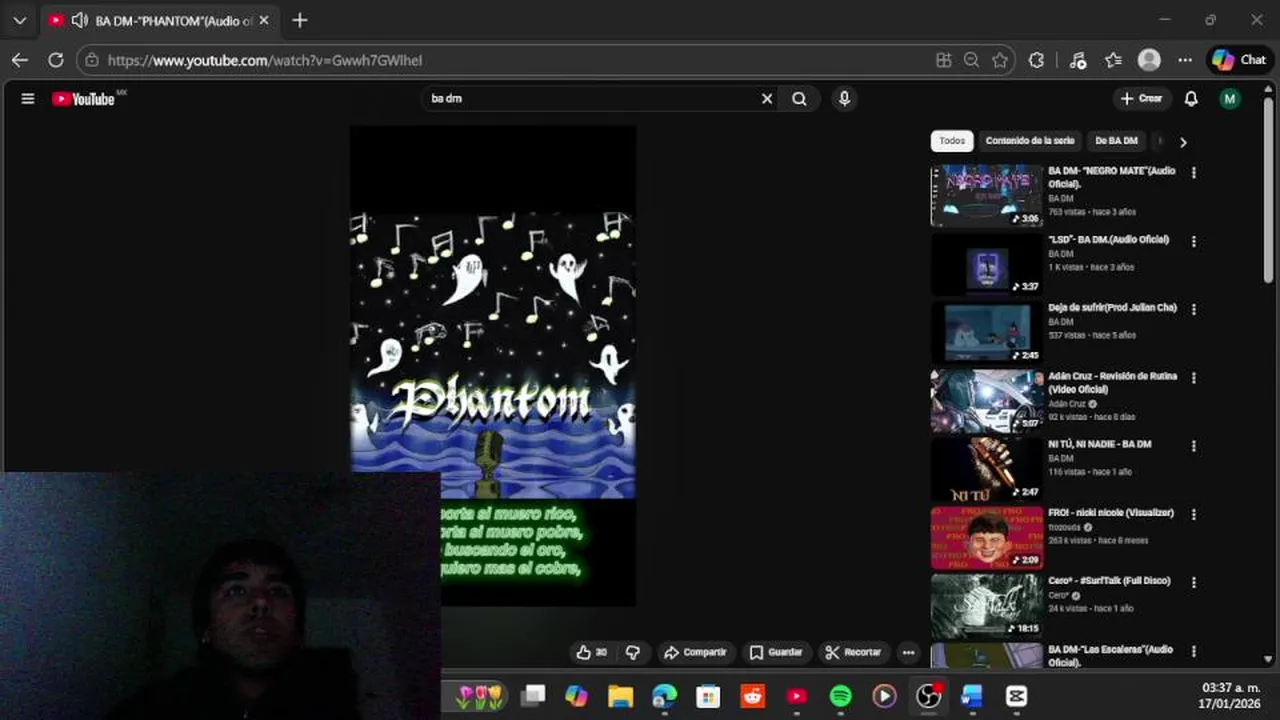Open Spotify from the taskbar

pyautogui.click(x=841, y=696)
